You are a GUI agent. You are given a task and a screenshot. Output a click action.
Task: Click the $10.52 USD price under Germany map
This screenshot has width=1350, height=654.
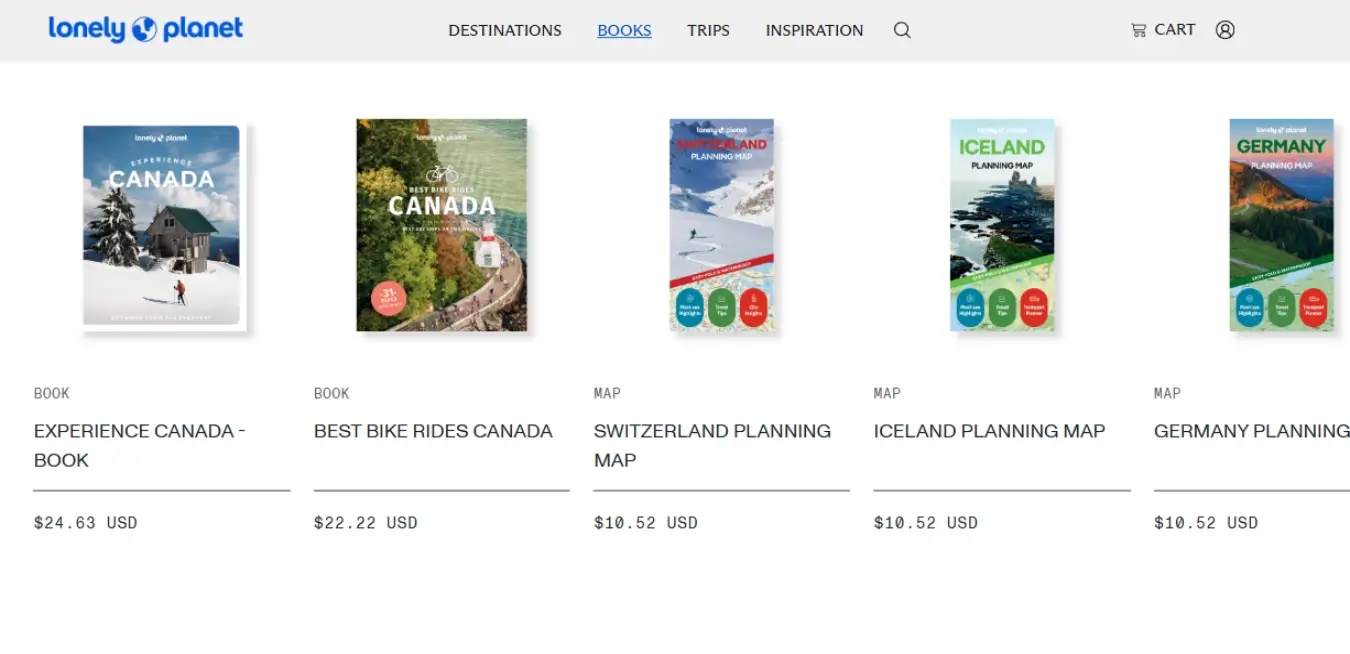[1205, 522]
